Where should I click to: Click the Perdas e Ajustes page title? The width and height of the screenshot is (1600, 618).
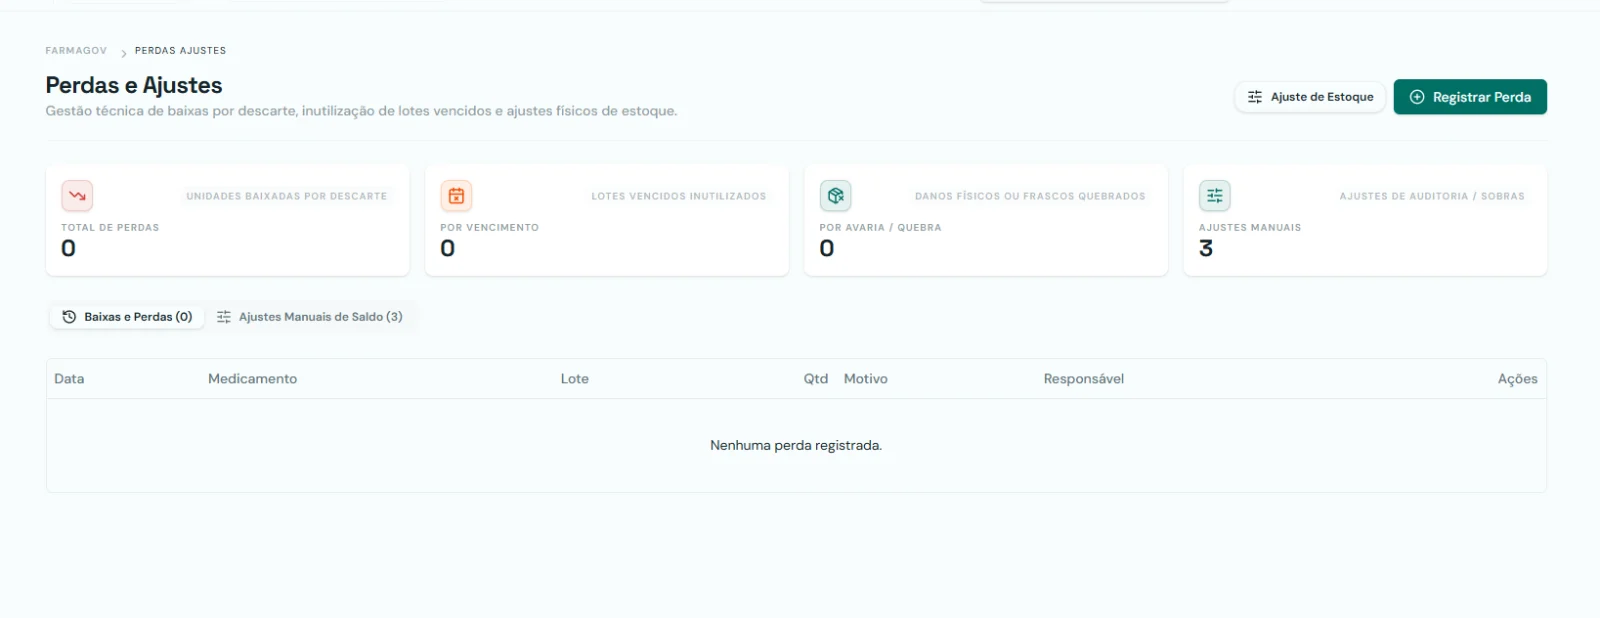pos(134,85)
